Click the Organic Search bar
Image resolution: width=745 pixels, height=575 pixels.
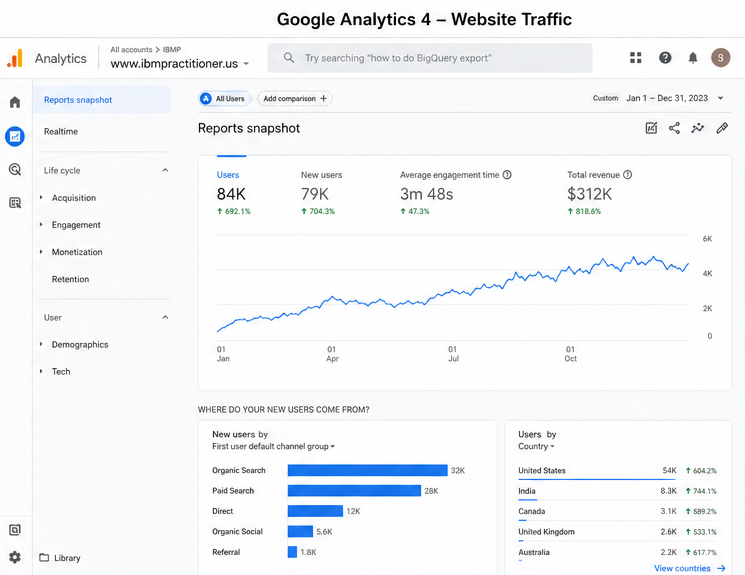(x=367, y=470)
